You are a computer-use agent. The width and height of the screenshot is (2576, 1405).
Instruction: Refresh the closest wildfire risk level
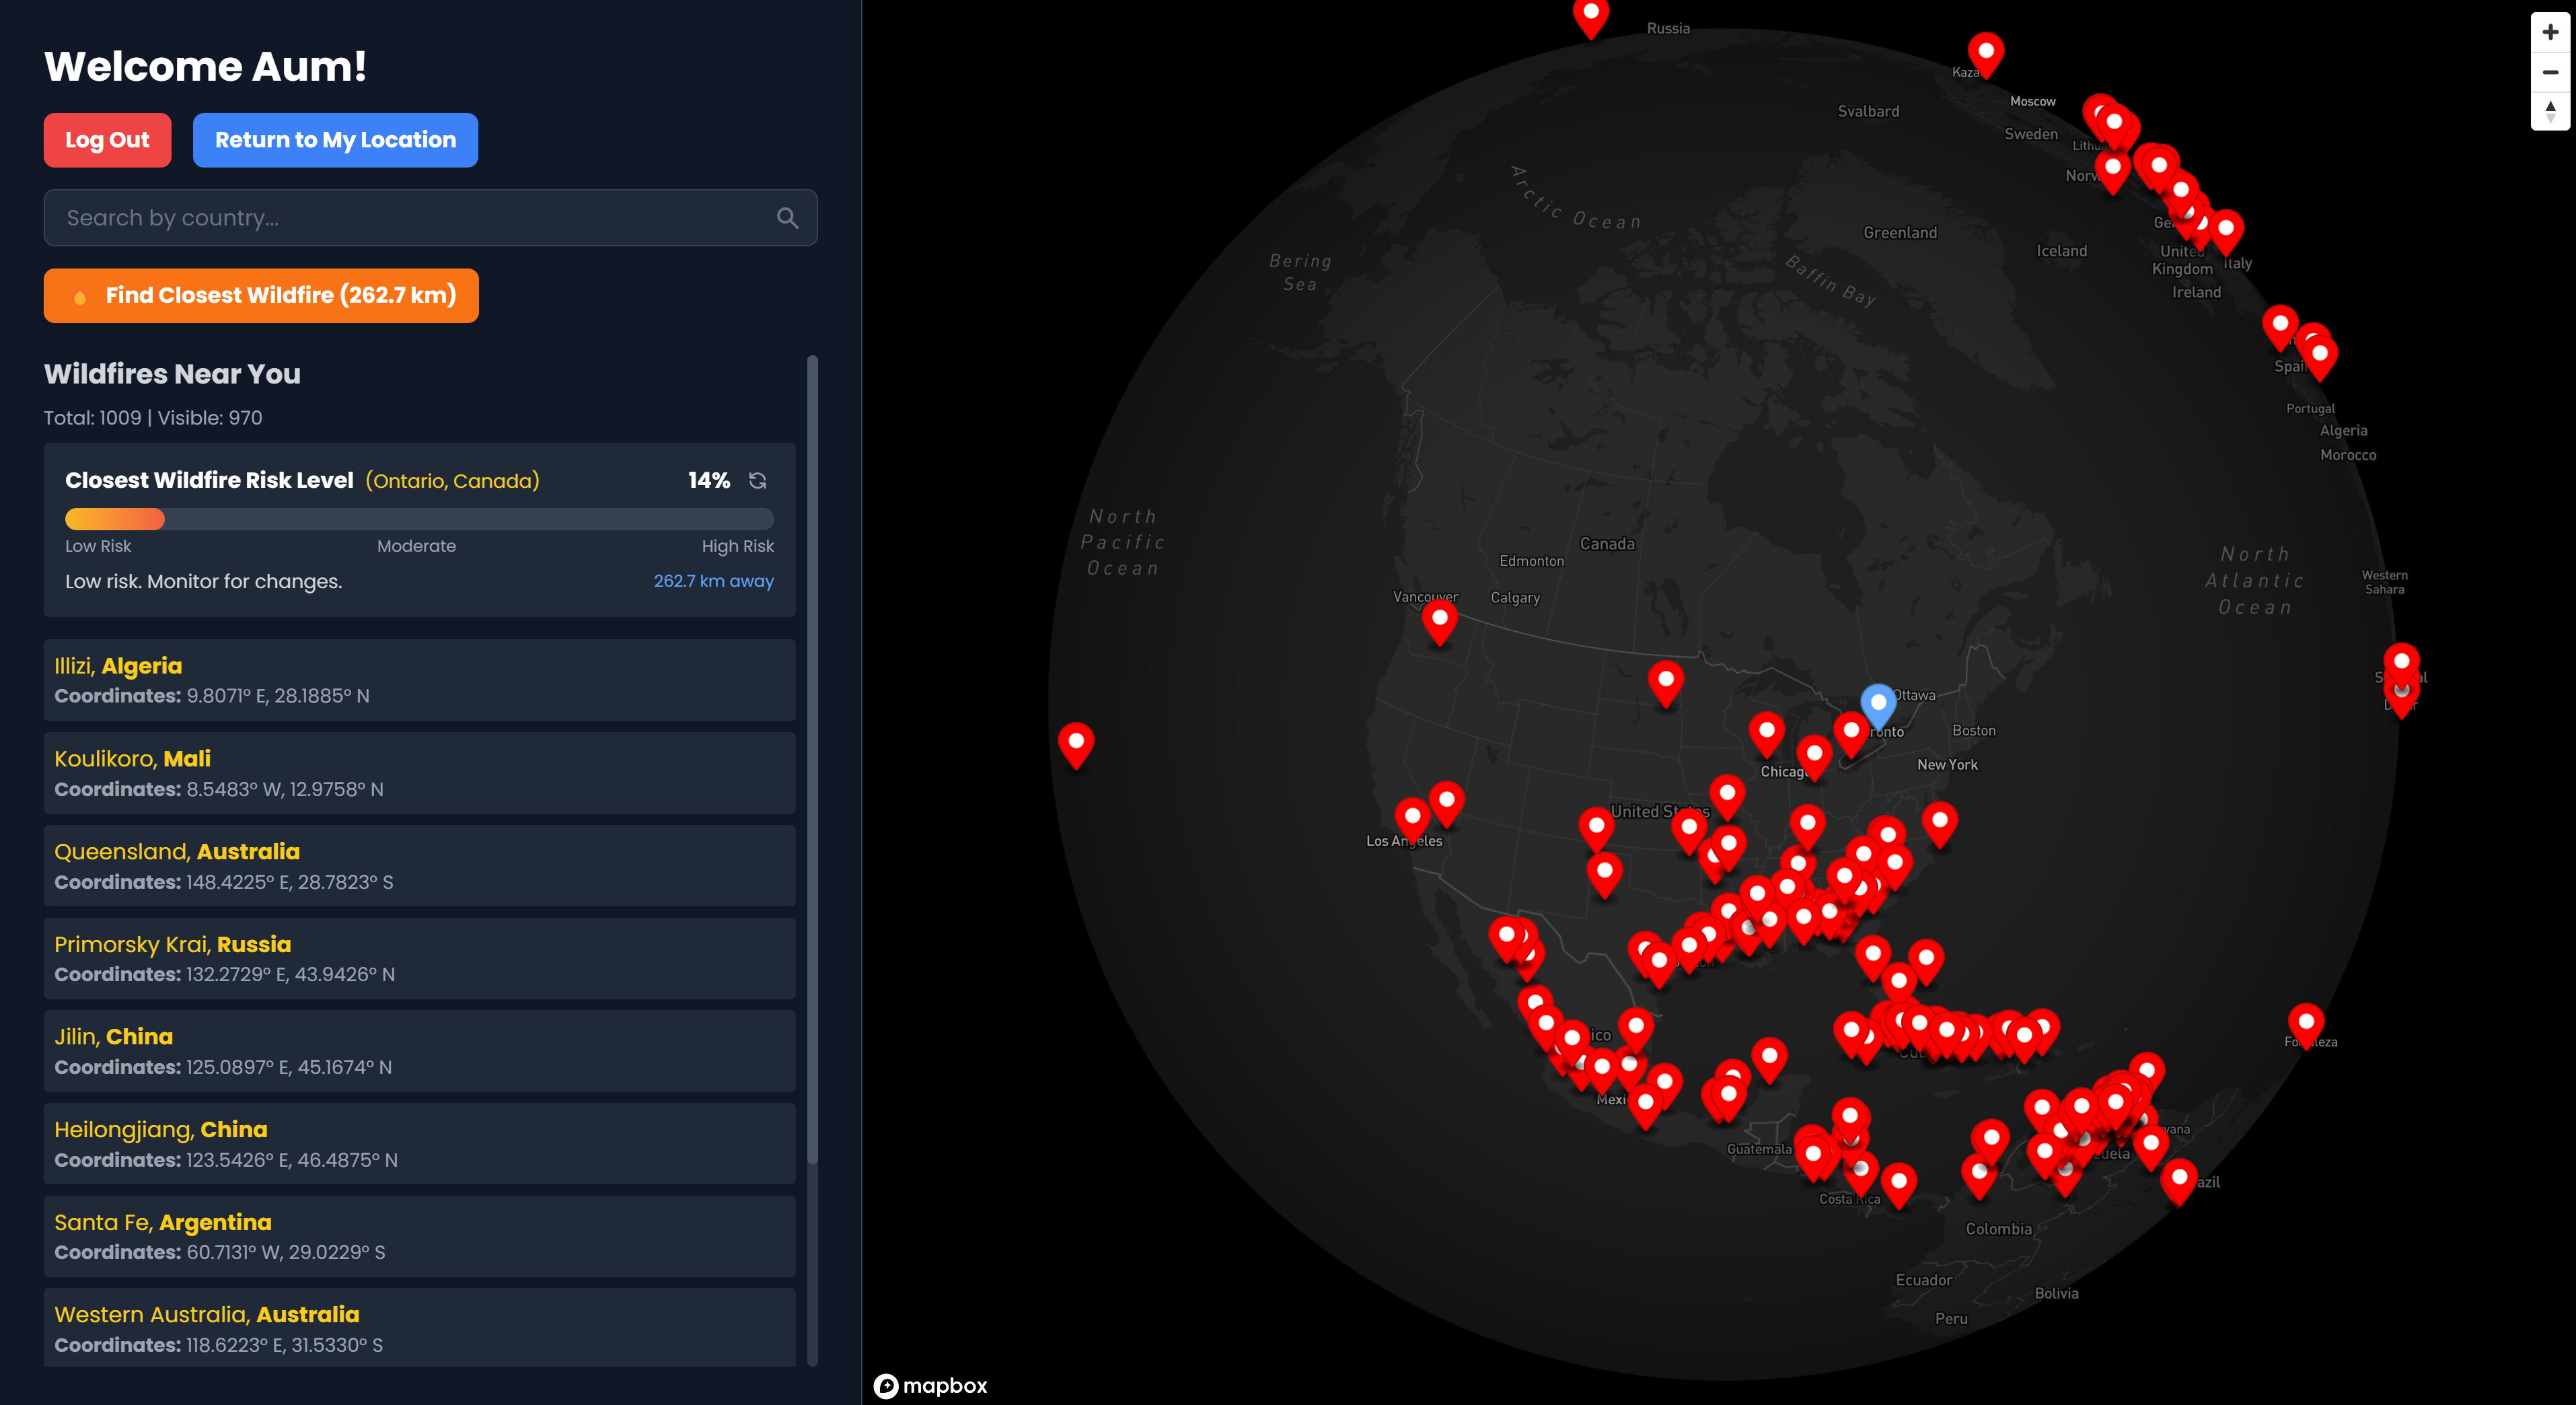point(758,481)
